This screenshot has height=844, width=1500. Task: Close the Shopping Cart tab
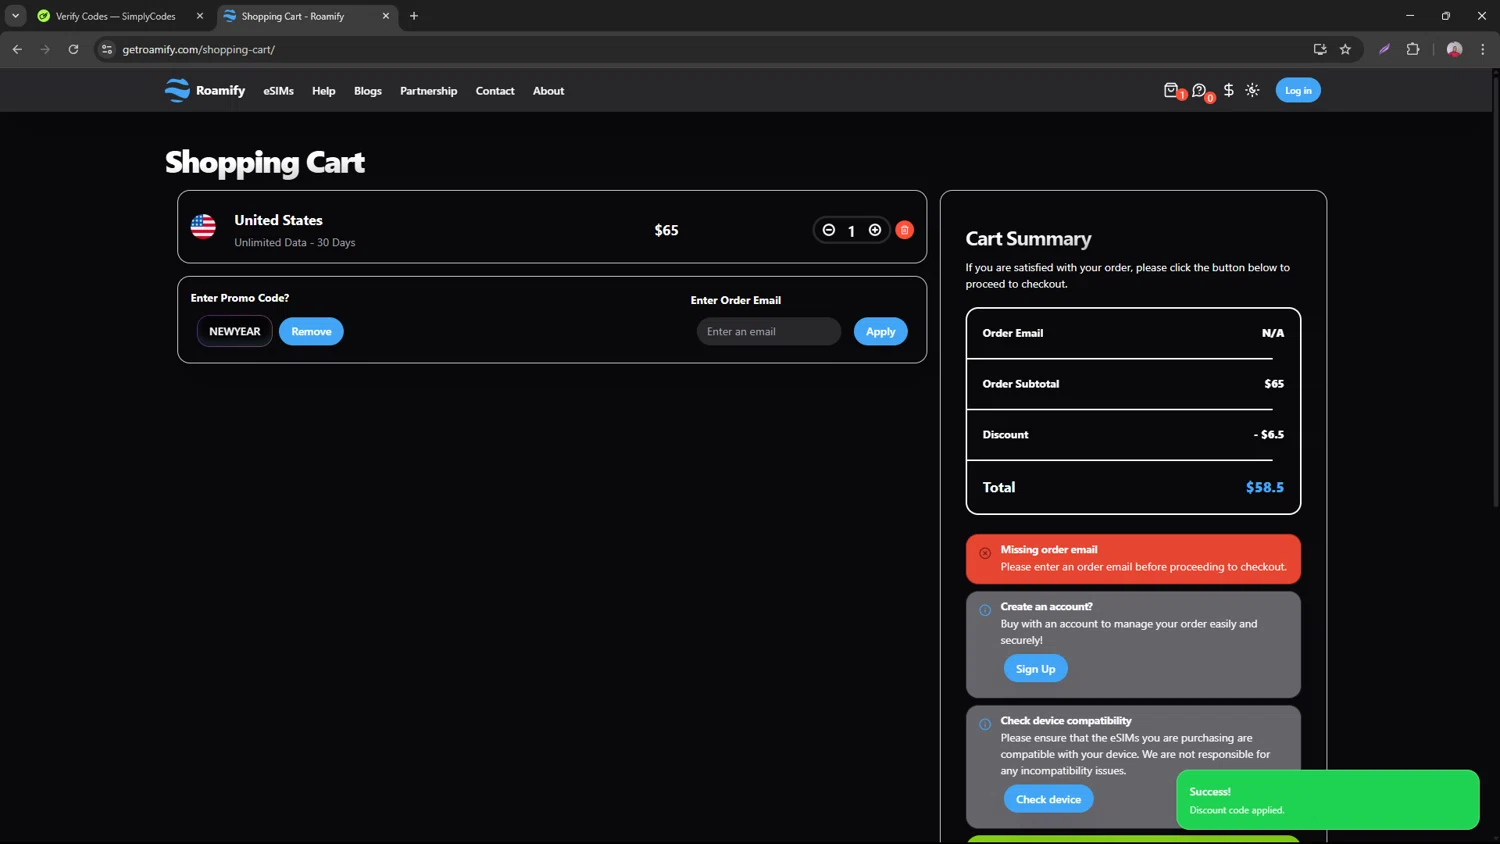point(386,16)
